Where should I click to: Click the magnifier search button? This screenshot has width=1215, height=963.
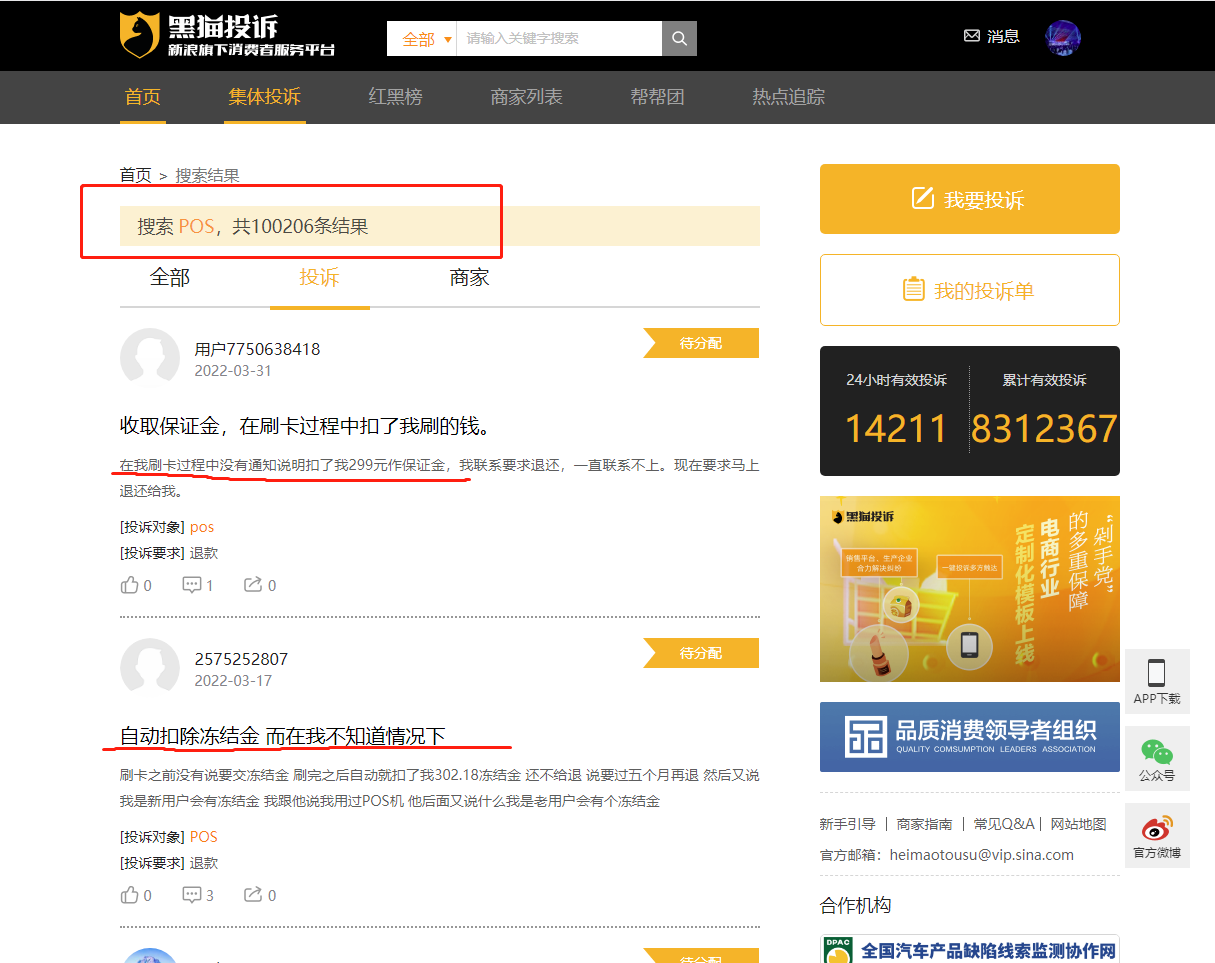click(679, 39)
